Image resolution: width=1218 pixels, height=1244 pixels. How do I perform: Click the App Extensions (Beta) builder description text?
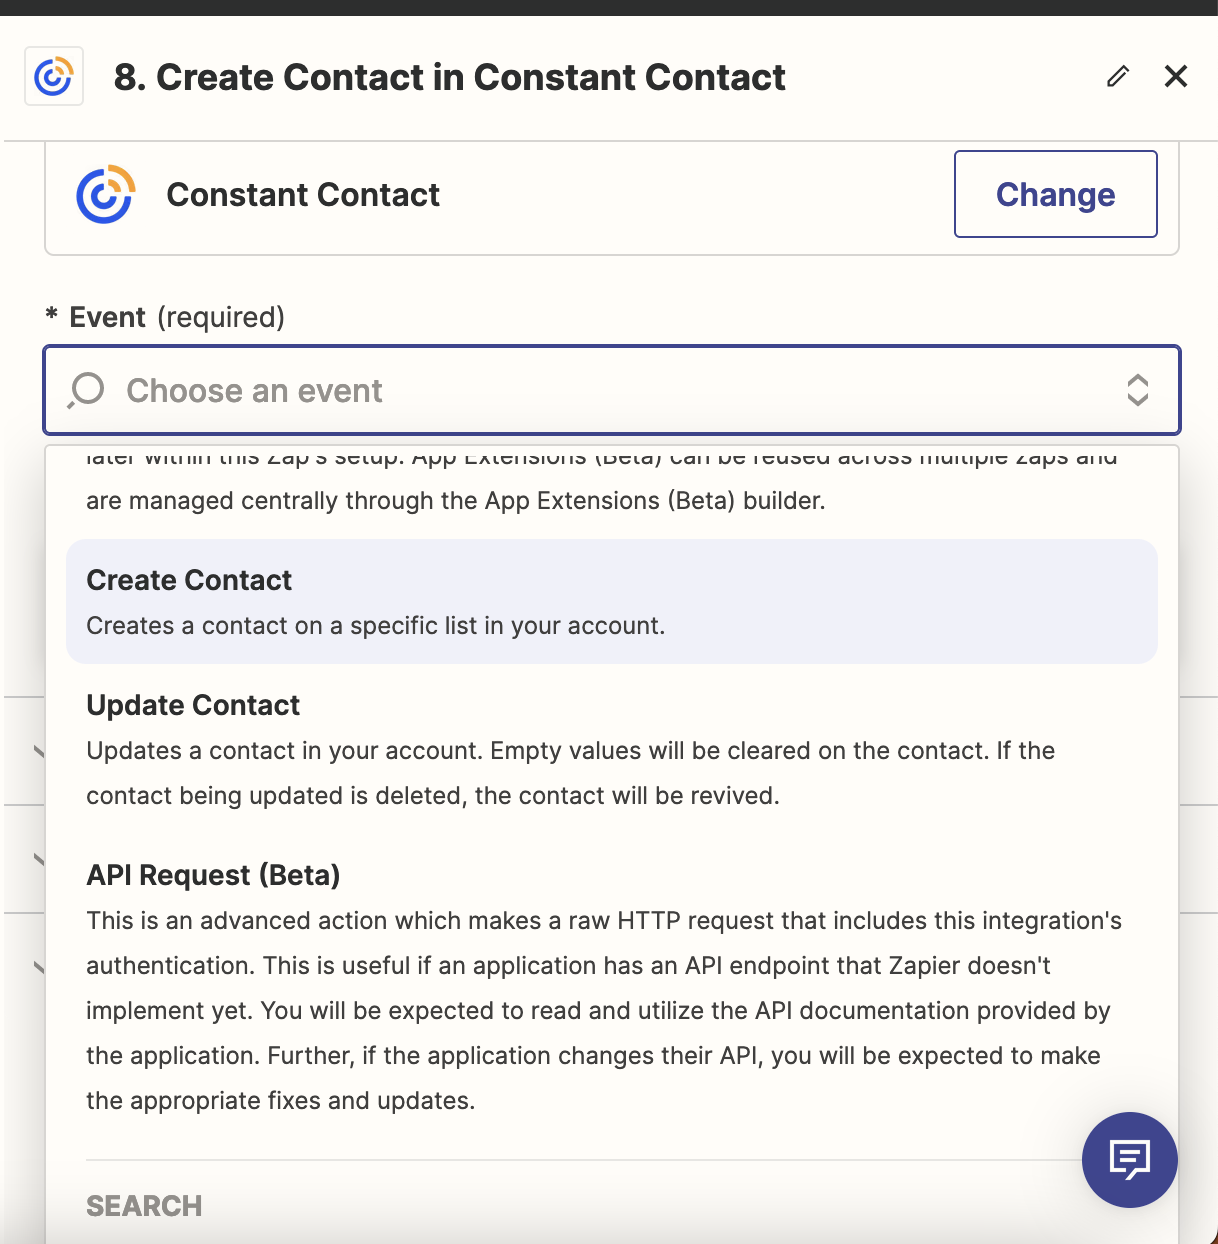click(x=456, y=501)
